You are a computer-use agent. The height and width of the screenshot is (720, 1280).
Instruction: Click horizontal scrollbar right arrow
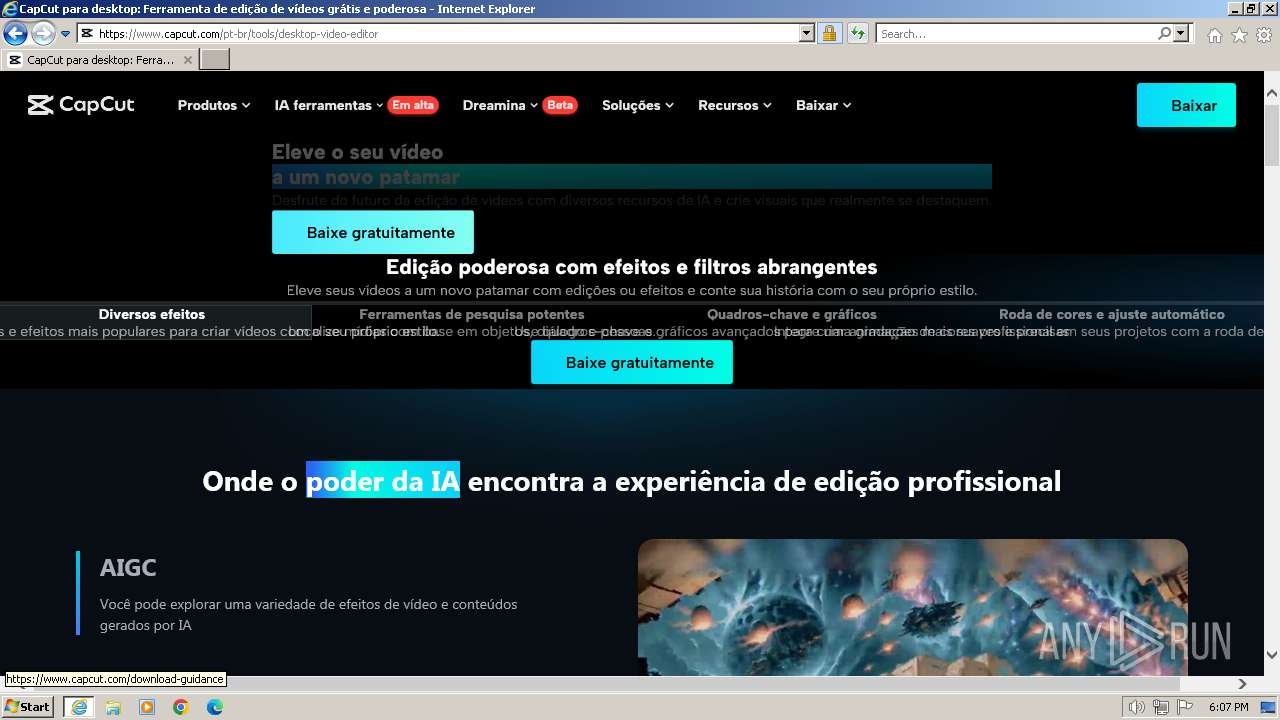click(x=1243, y=684)
